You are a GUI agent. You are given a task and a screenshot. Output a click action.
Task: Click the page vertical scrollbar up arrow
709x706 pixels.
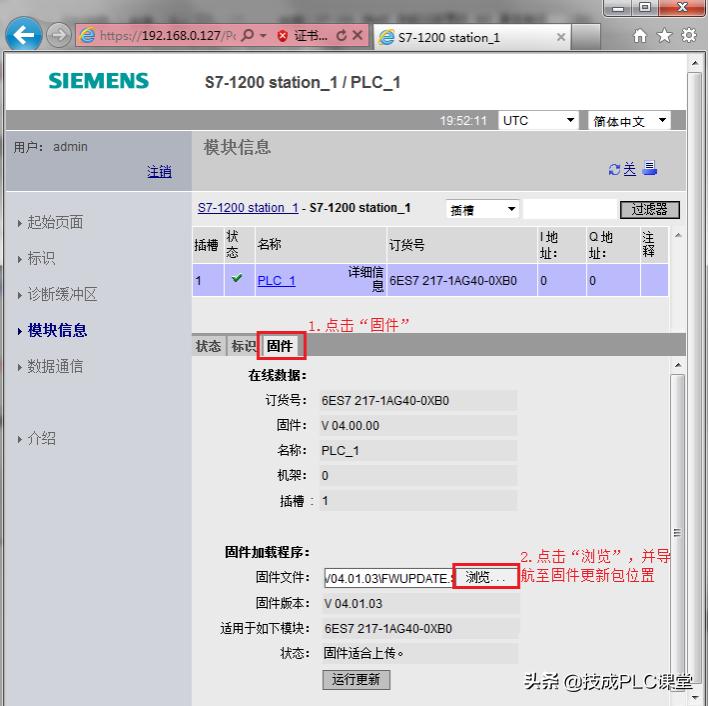(x=695, y=63)
